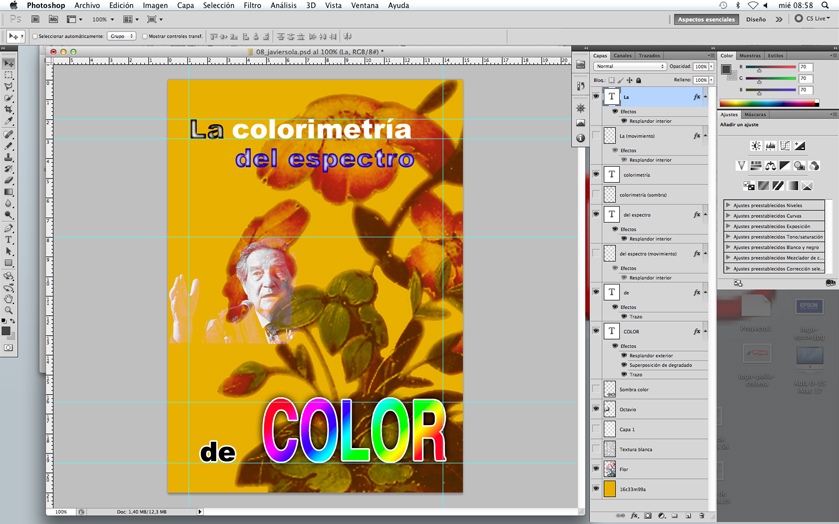Show the 'Sombra color' layer
The image size is (839, 524).
pos(596,389)
